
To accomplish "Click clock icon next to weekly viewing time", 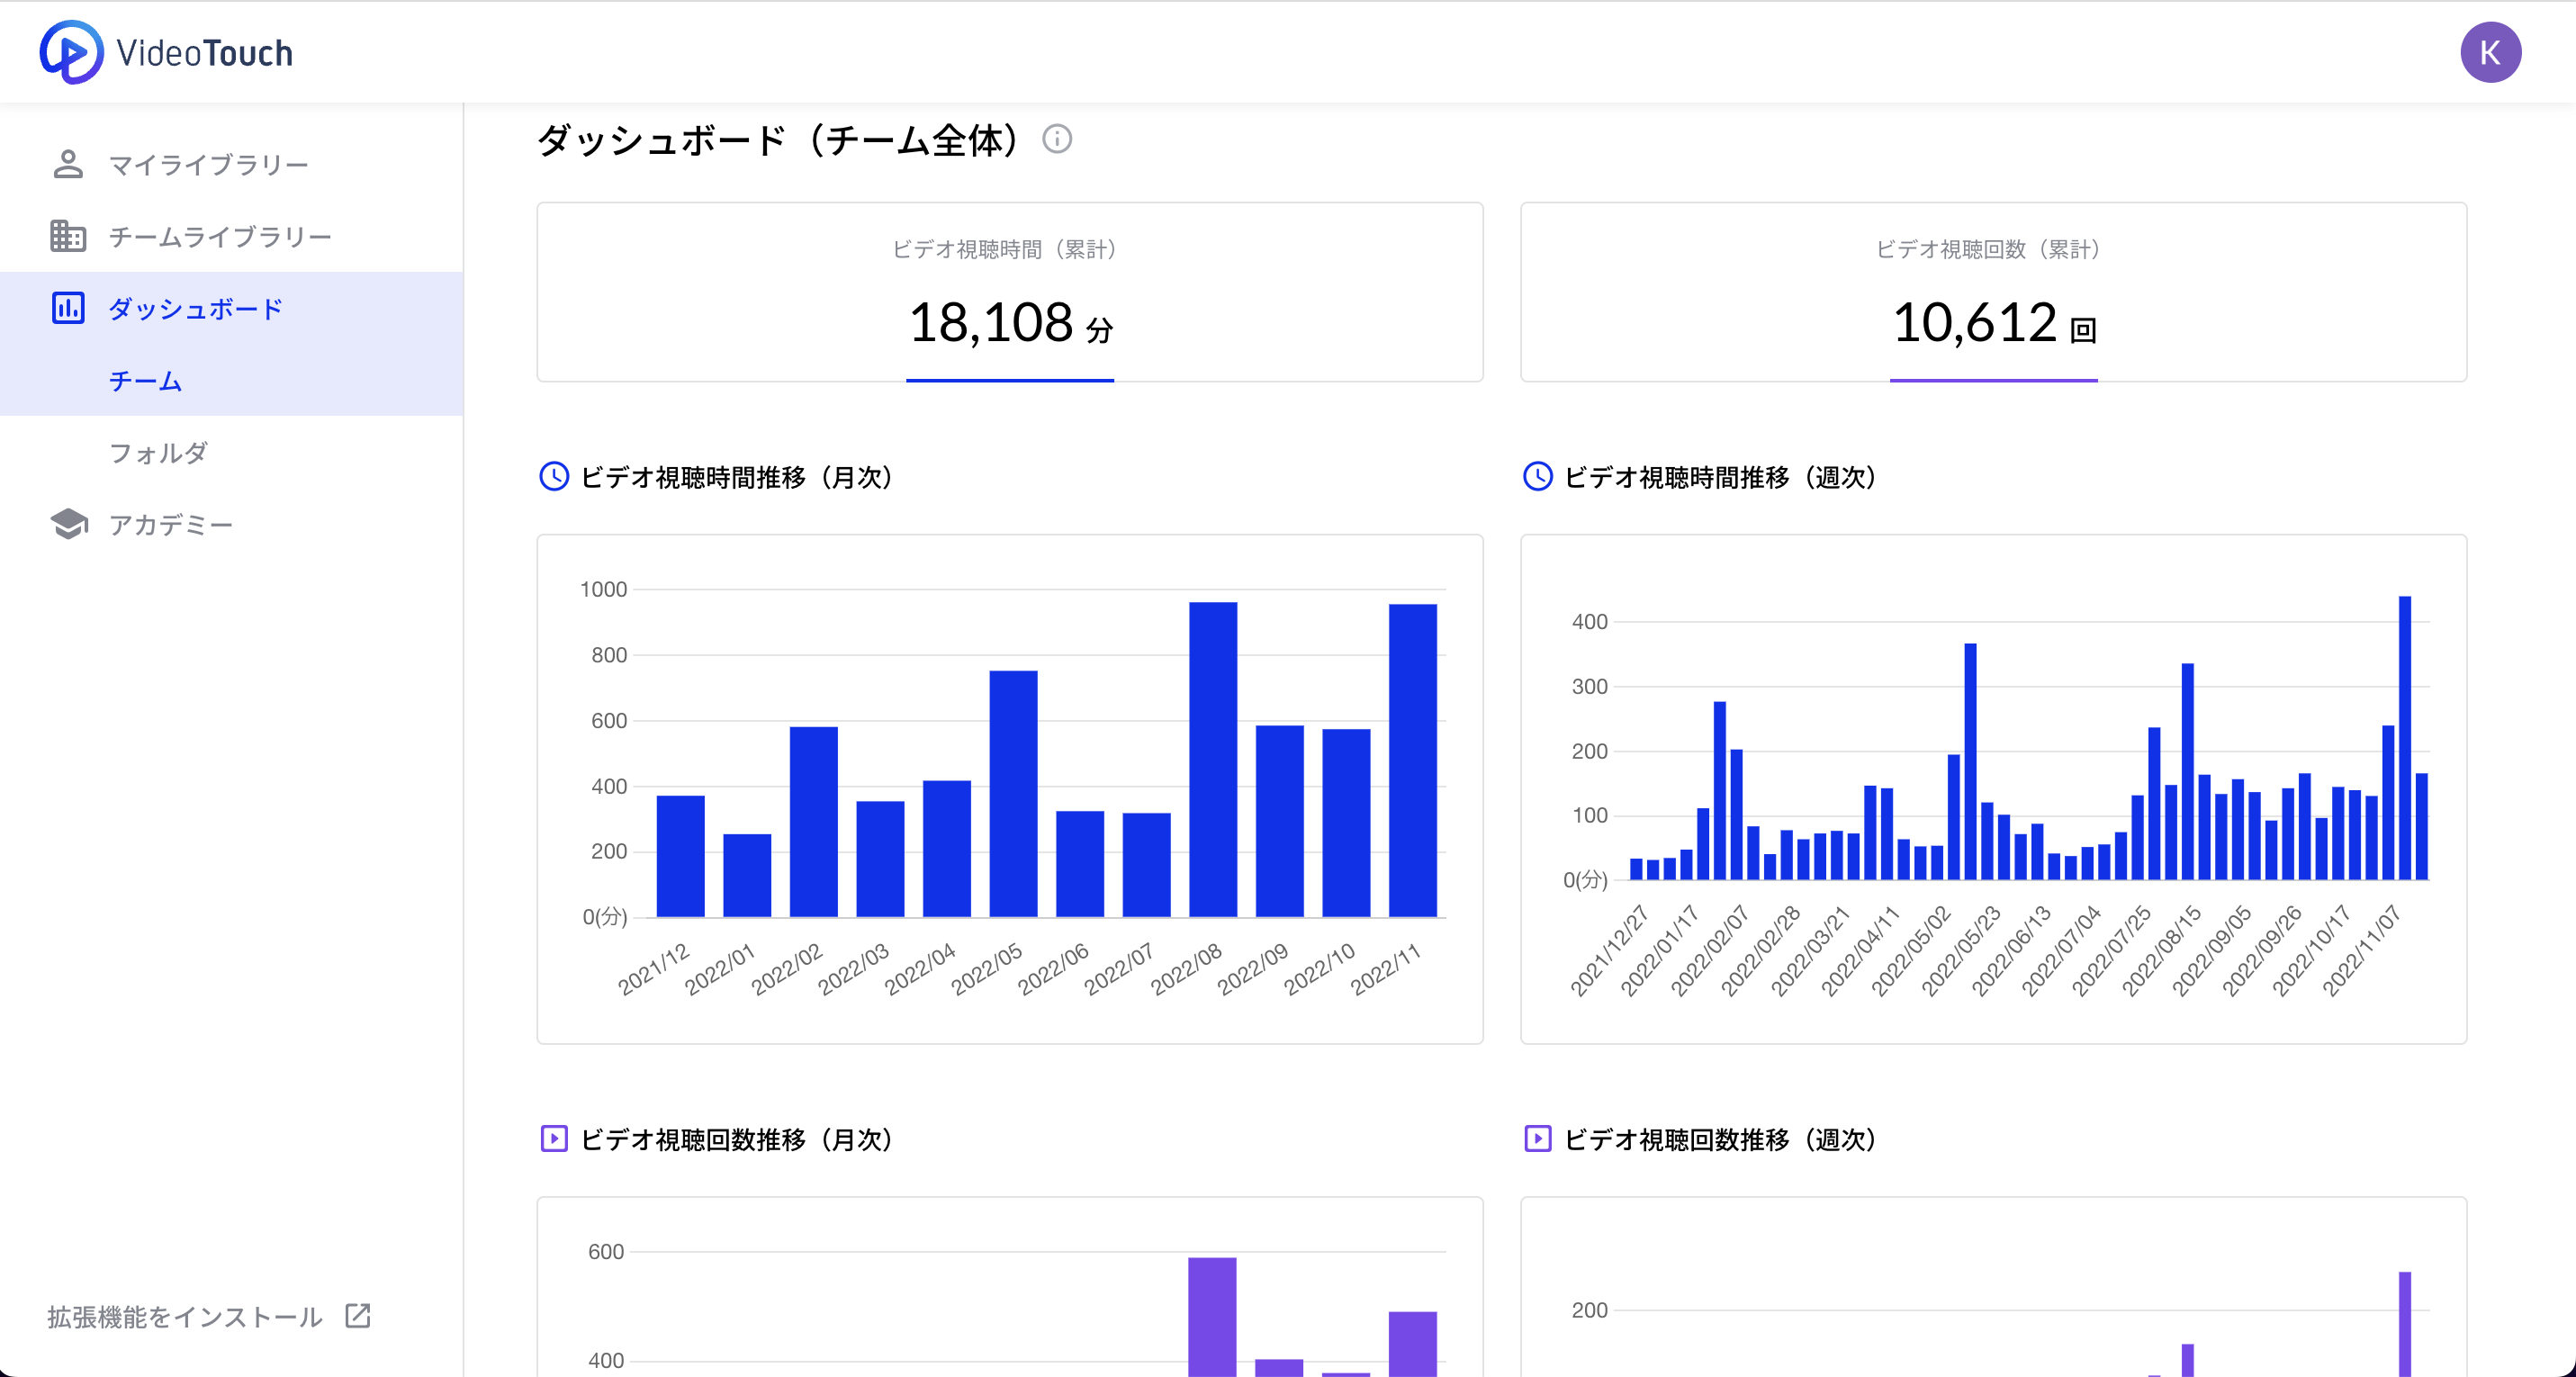I will click(x=1538, y=477).
